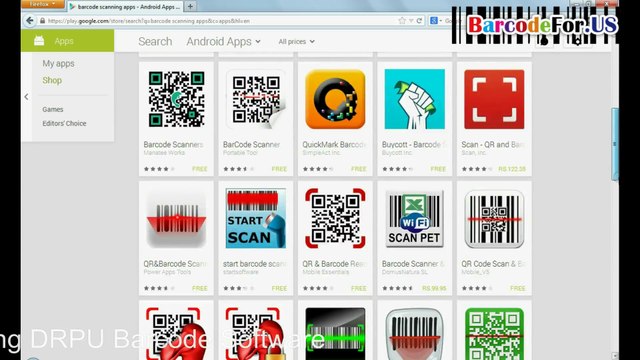Open a new tab with plus button
This screenshot has width=640, height=360.
click(190, 6)
